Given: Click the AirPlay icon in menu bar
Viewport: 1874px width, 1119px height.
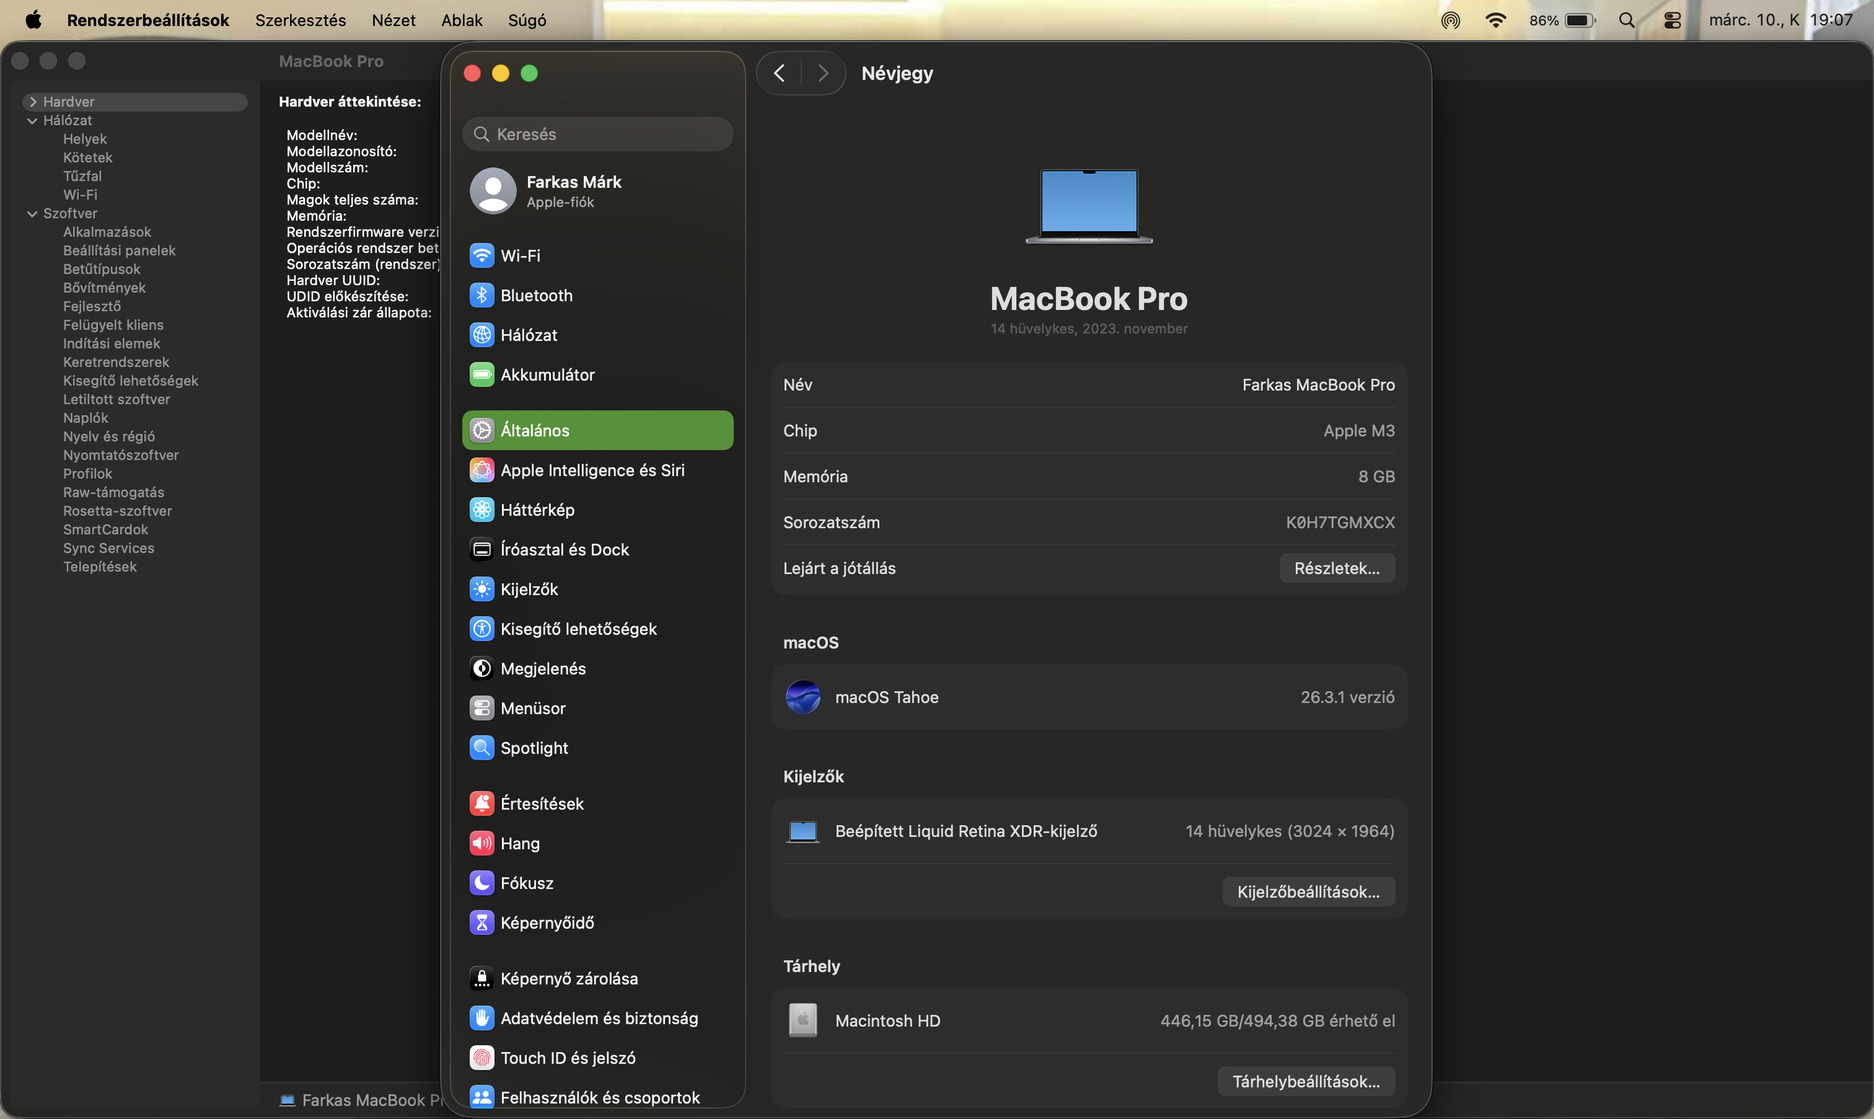Looking at the screenshot, I should click(x=1450, y=20).
